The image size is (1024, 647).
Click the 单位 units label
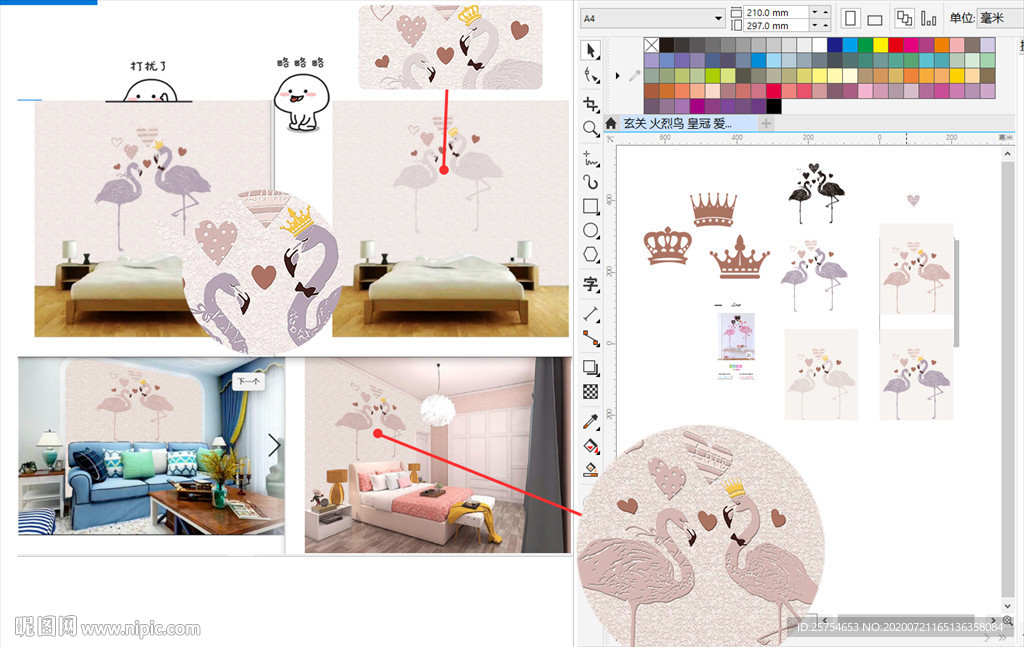tap(961, 18)
